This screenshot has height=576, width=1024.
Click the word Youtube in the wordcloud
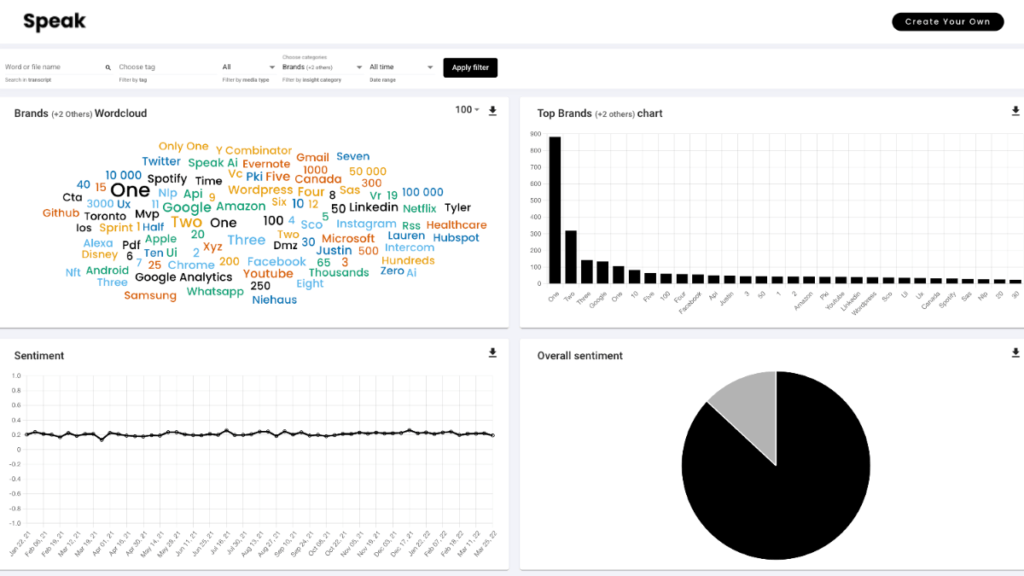tap(268, 274)
